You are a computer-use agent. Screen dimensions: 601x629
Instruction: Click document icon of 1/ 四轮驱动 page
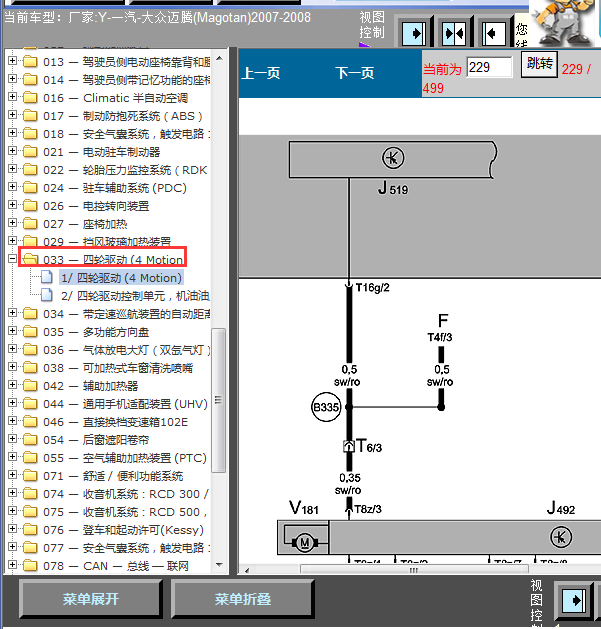coord(47,277)
